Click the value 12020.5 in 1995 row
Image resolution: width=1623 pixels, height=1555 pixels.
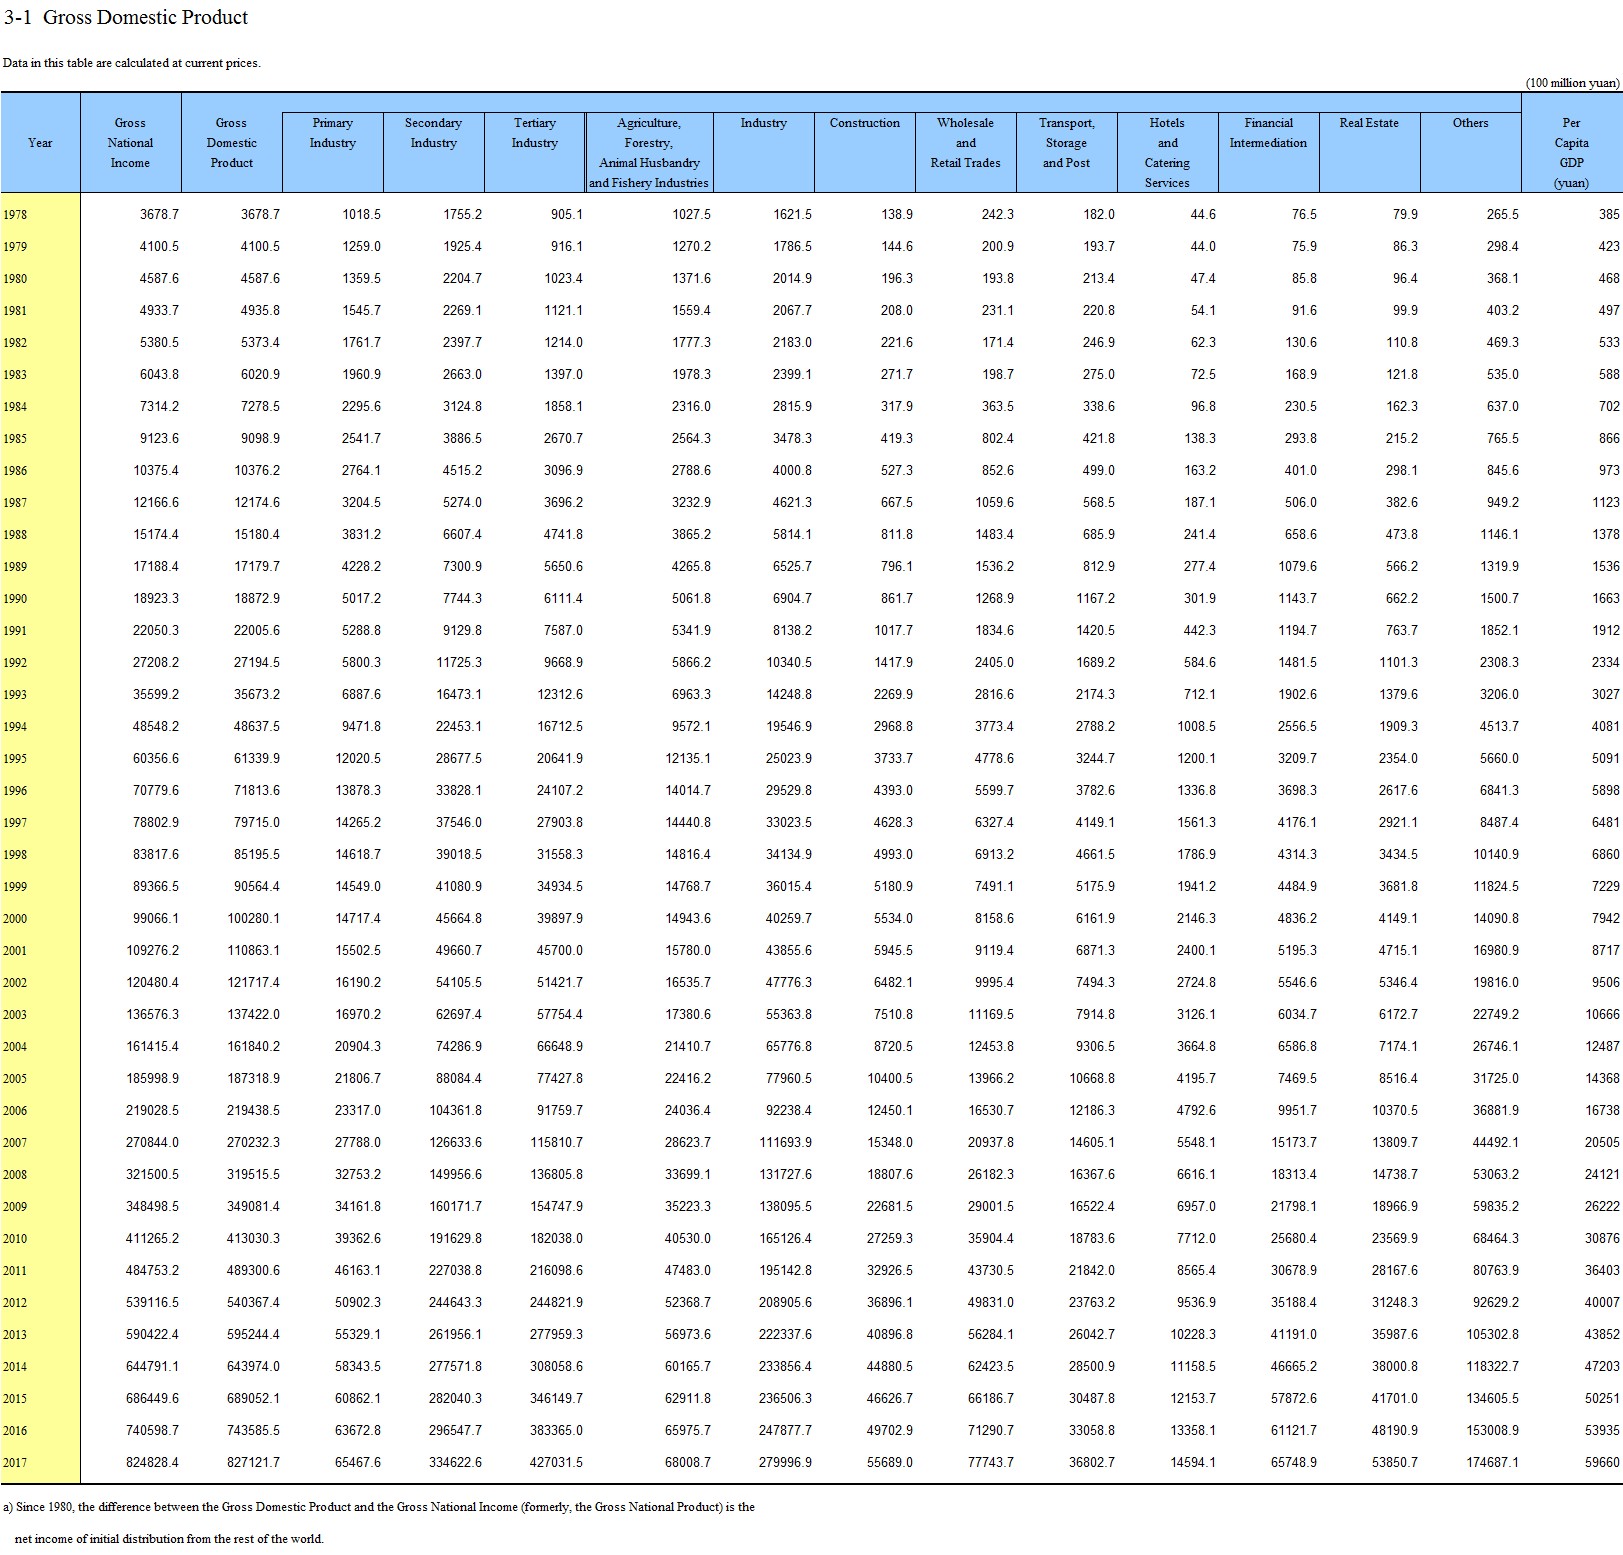pyautogui.click(x=358, y=759)
